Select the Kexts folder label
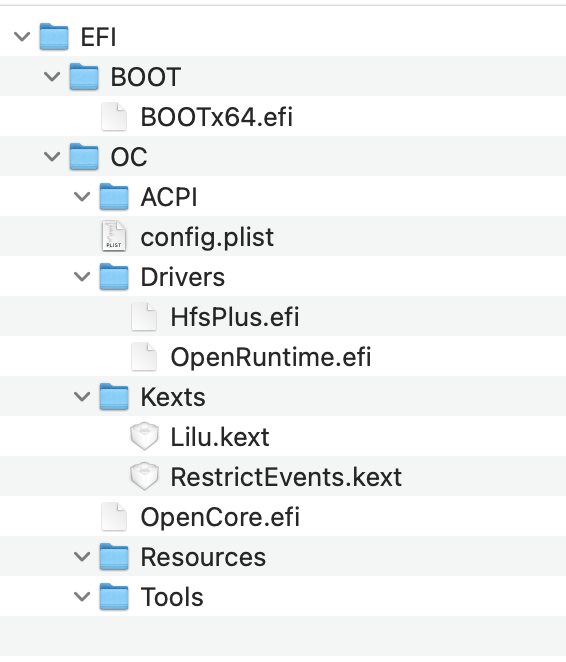566x662 pixels. (x=173, y=397)
